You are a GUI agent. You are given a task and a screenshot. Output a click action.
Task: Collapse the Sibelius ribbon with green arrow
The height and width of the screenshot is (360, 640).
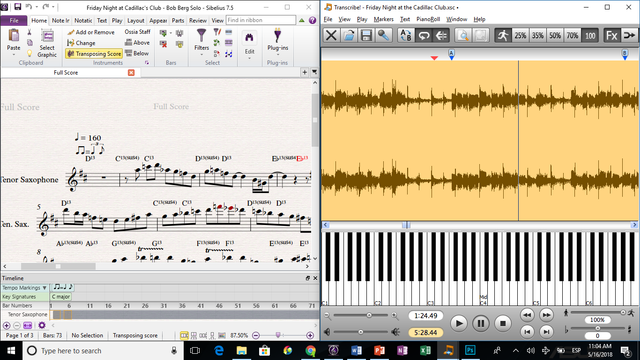(x=302, y=20)
